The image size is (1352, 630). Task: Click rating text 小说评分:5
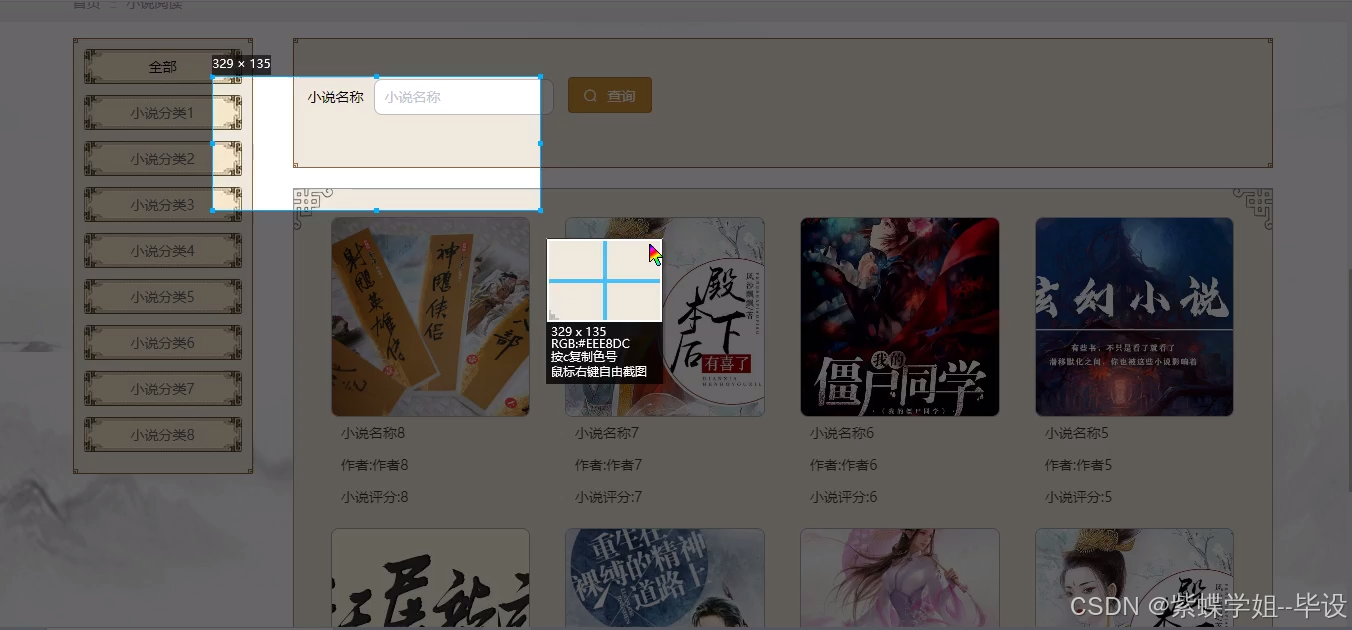click(x=1078, y=497)
